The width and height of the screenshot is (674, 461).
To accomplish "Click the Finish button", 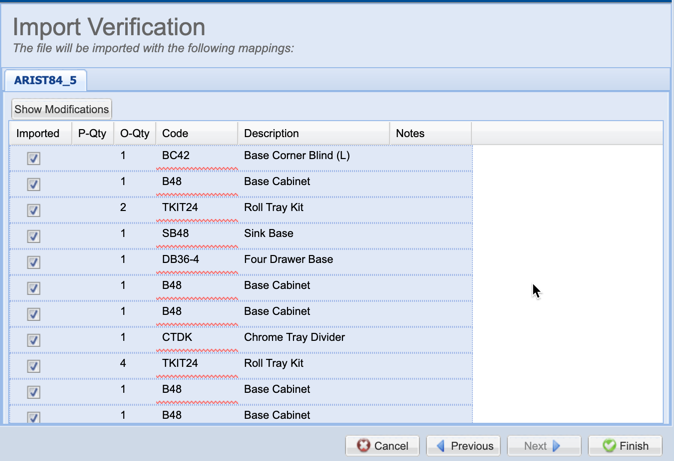I will tap(625, 446).
